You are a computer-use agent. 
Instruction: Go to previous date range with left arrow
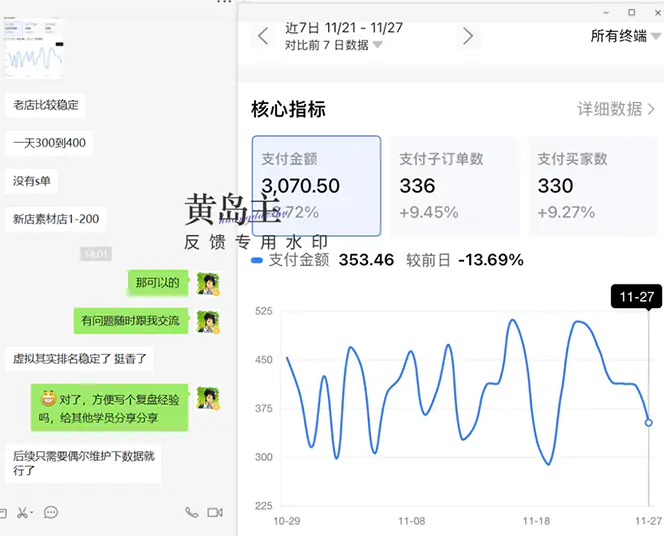[263, 37]
